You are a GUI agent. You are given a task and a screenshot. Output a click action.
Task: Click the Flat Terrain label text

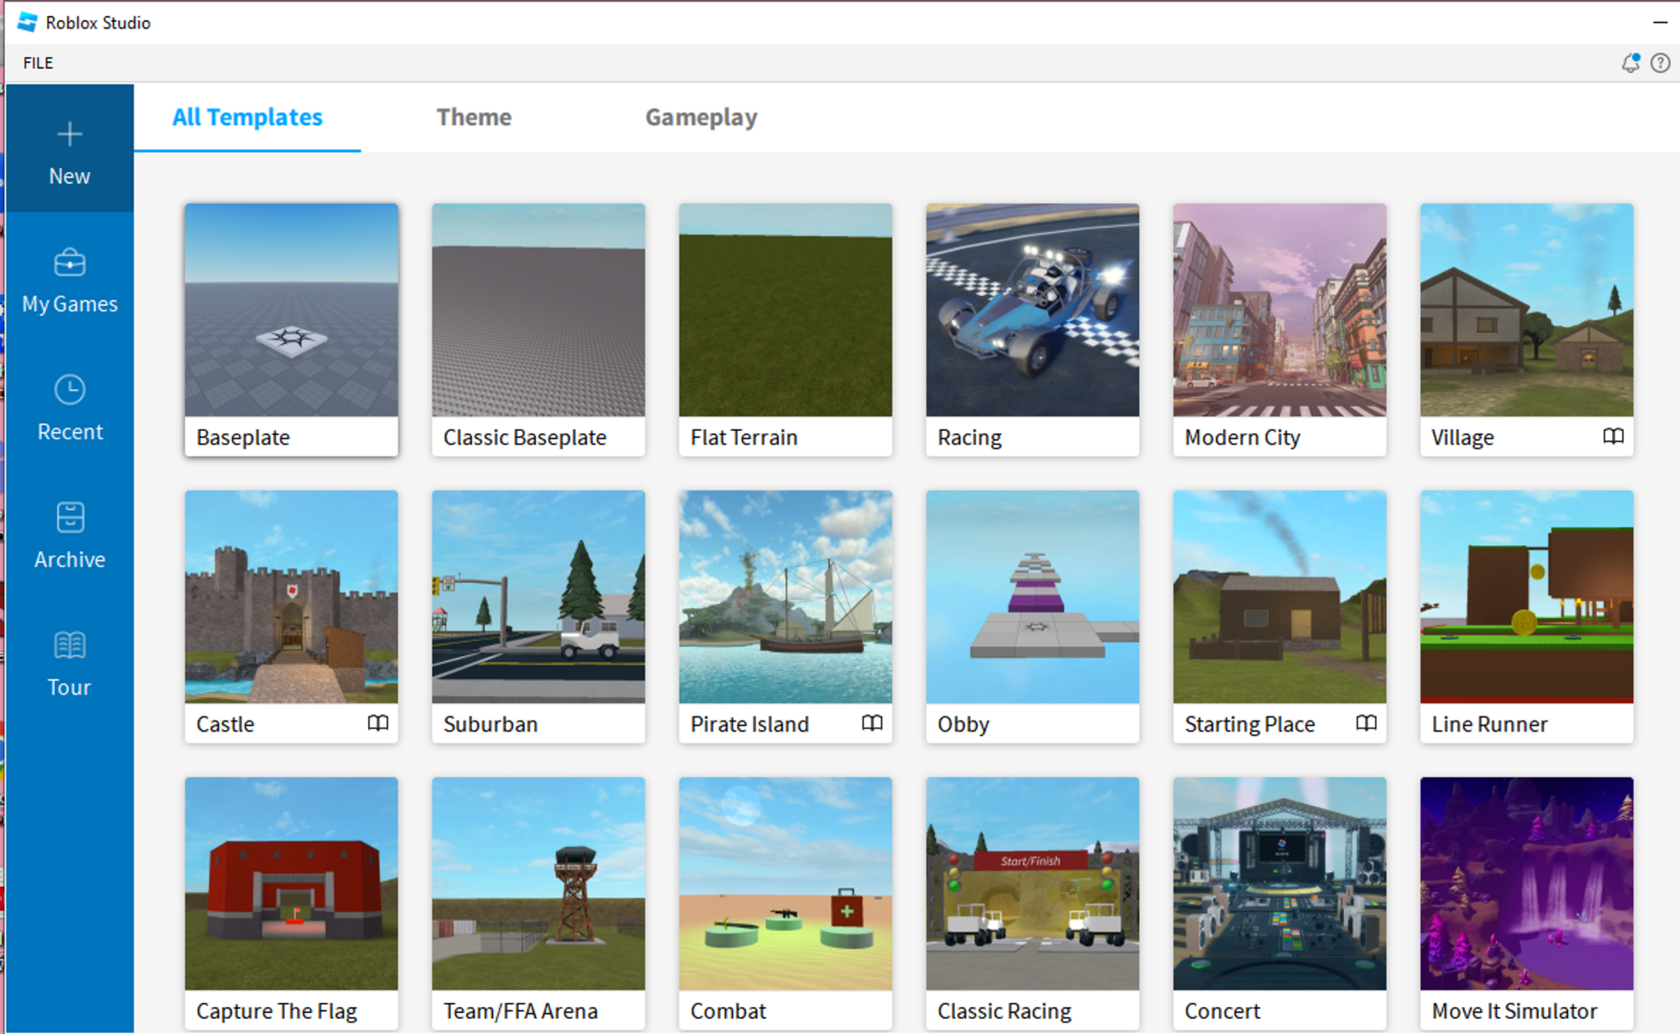744,438
